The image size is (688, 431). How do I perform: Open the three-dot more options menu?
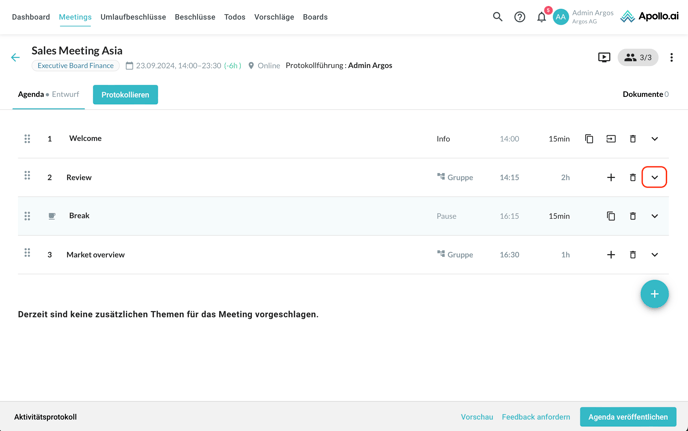(671, 58)
